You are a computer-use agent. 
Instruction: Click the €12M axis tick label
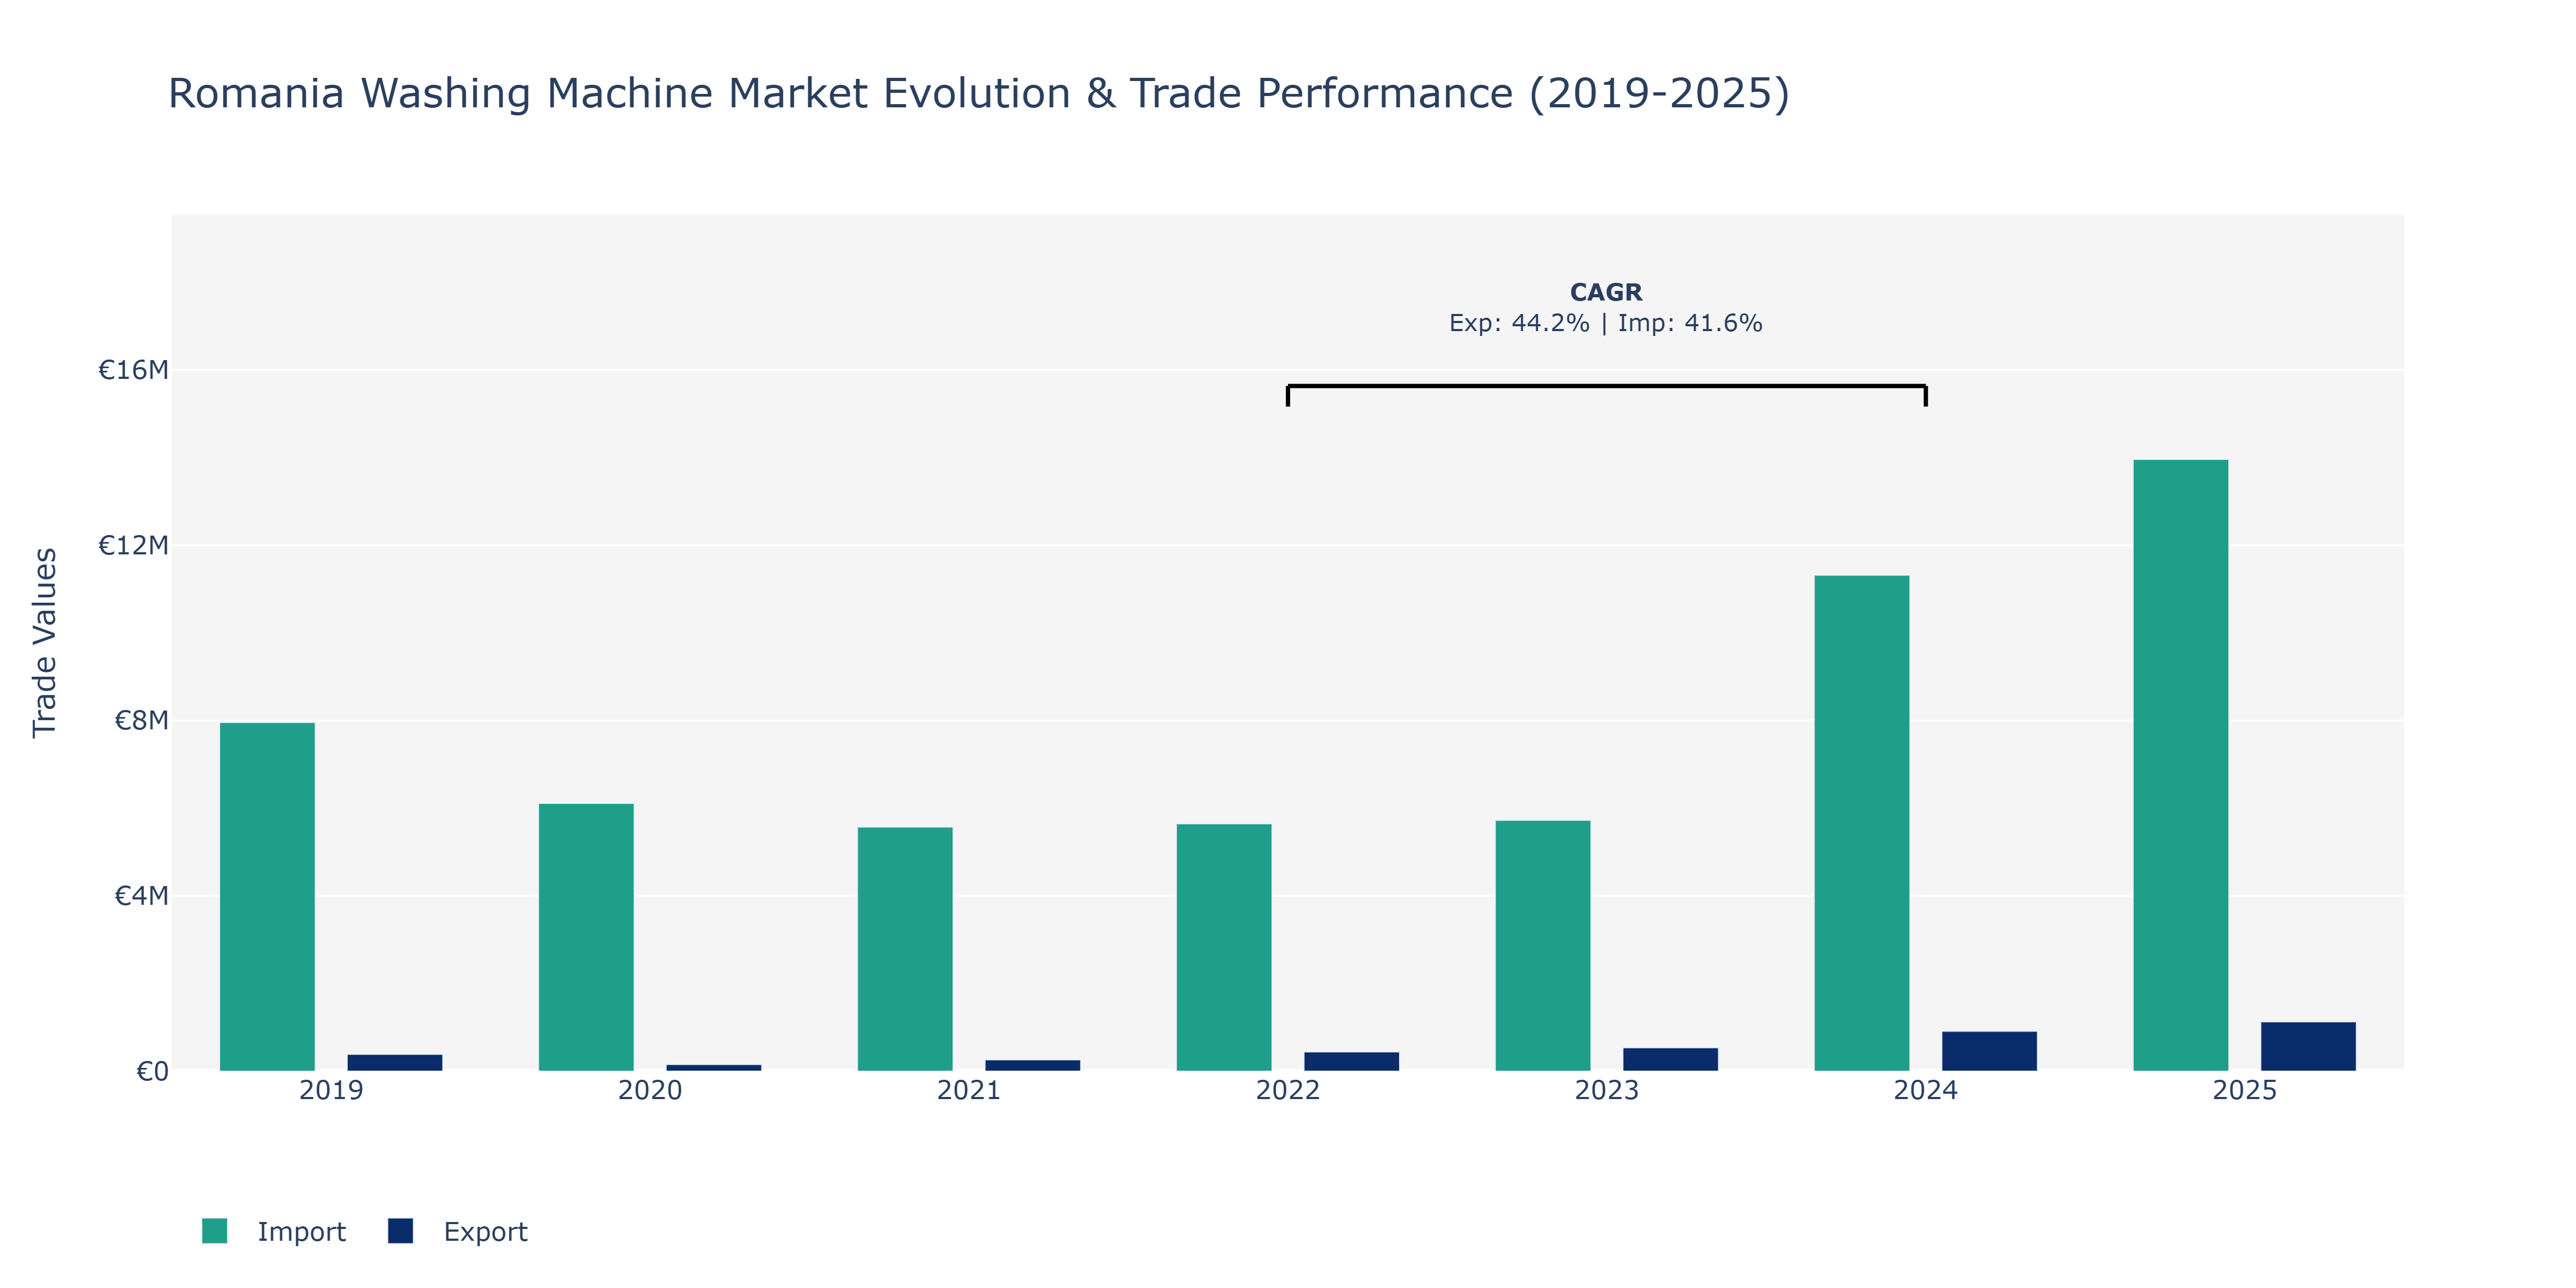[133, 545]
